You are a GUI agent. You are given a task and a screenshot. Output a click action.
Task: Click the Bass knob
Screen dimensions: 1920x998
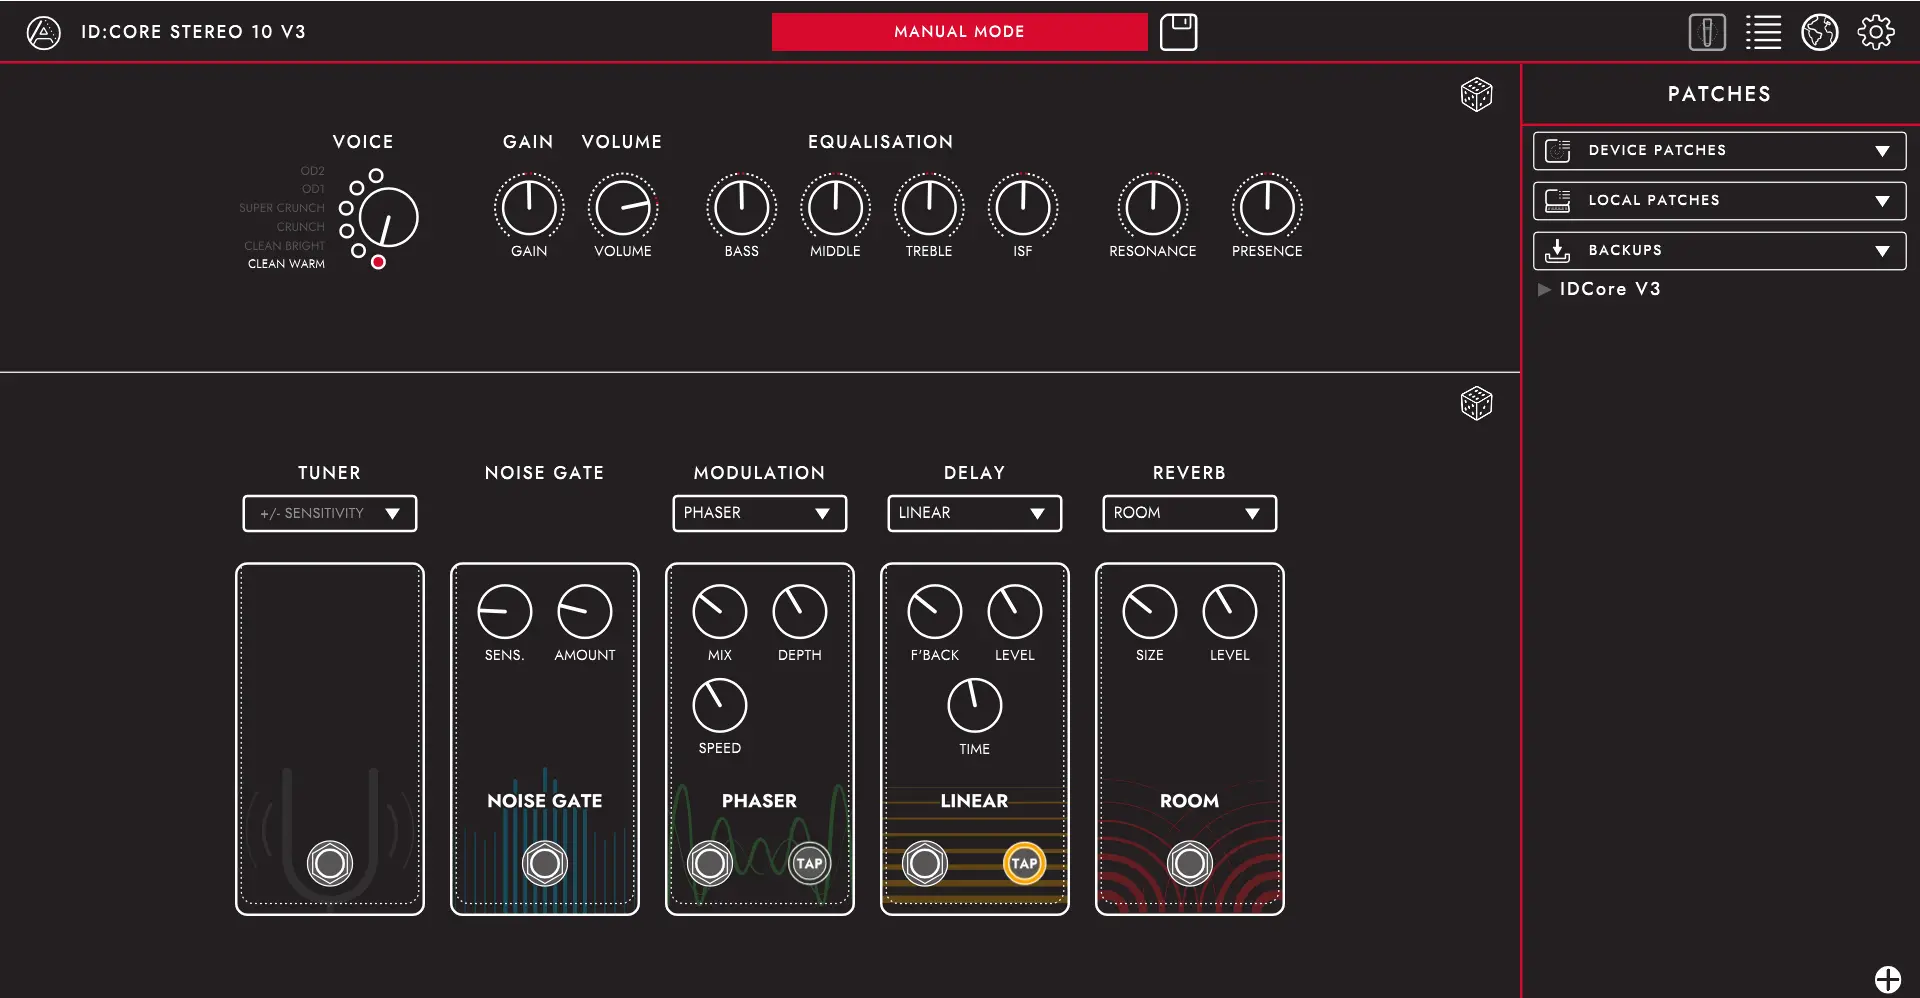point(742,208)
